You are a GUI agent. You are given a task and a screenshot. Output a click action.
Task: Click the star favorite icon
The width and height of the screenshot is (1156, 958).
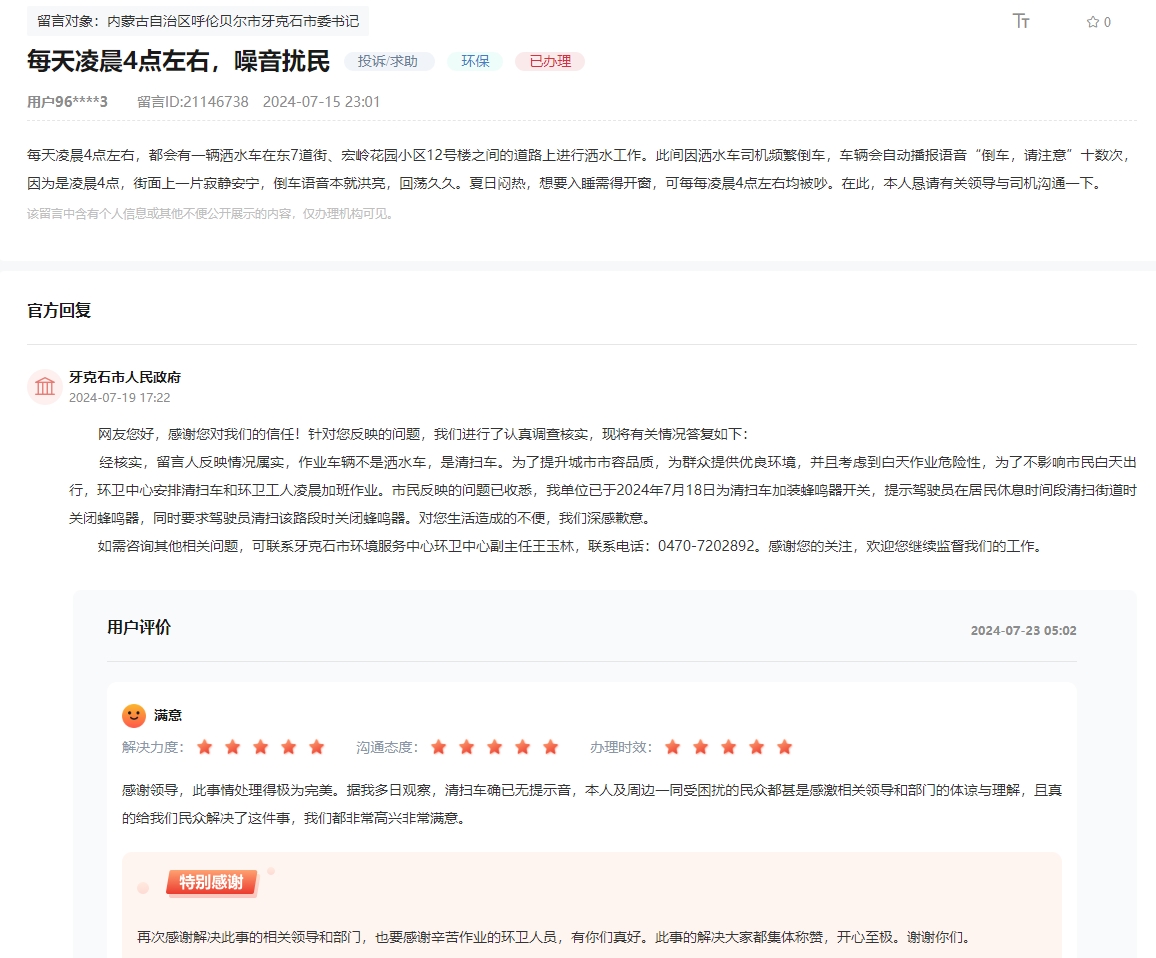(1092, 22)
